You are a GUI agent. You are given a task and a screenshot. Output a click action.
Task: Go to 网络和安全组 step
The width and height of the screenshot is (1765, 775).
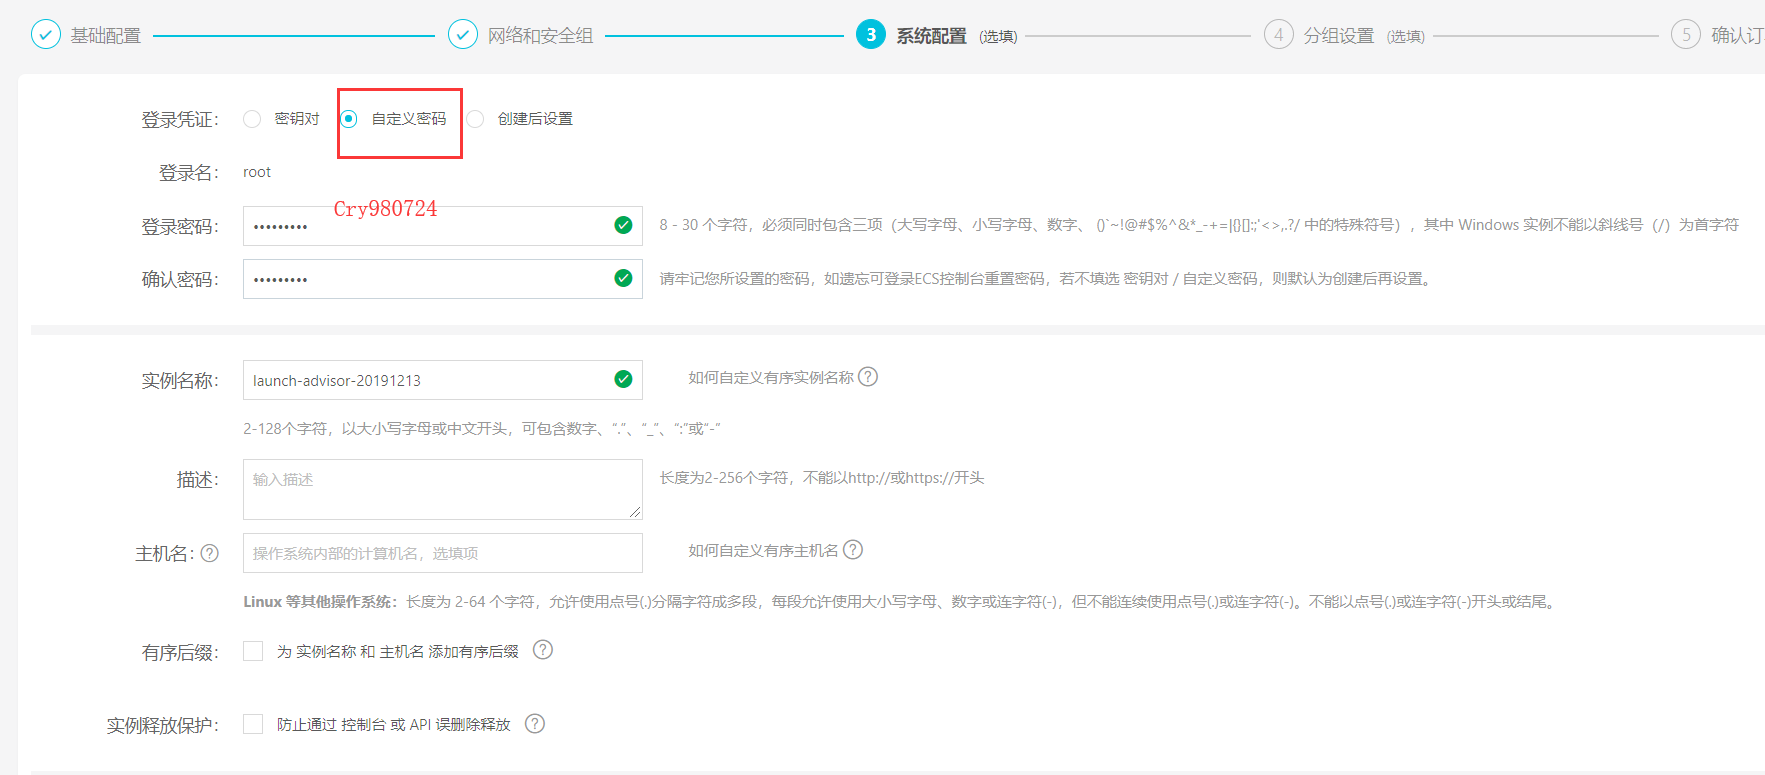[x=540, y=36]
